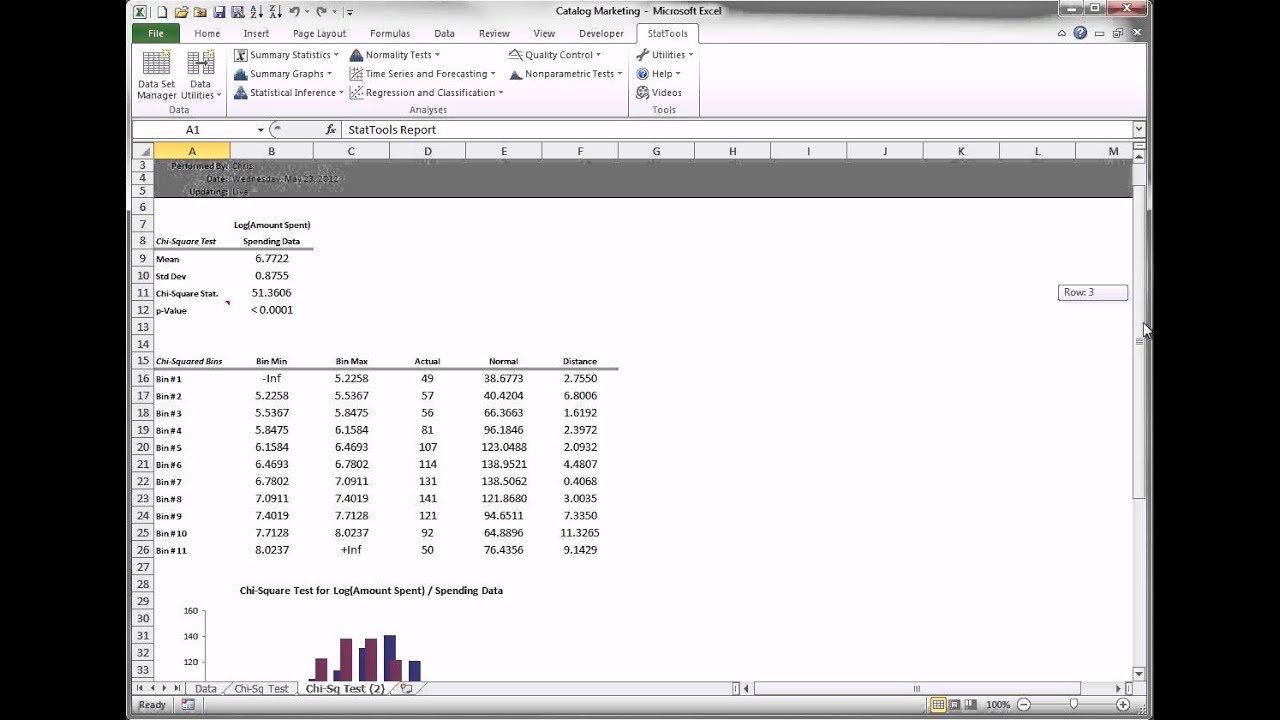The width and height of the screenshot is (1280, 720).
Task: Open the Data Set Manager
Action: (156, 75)
